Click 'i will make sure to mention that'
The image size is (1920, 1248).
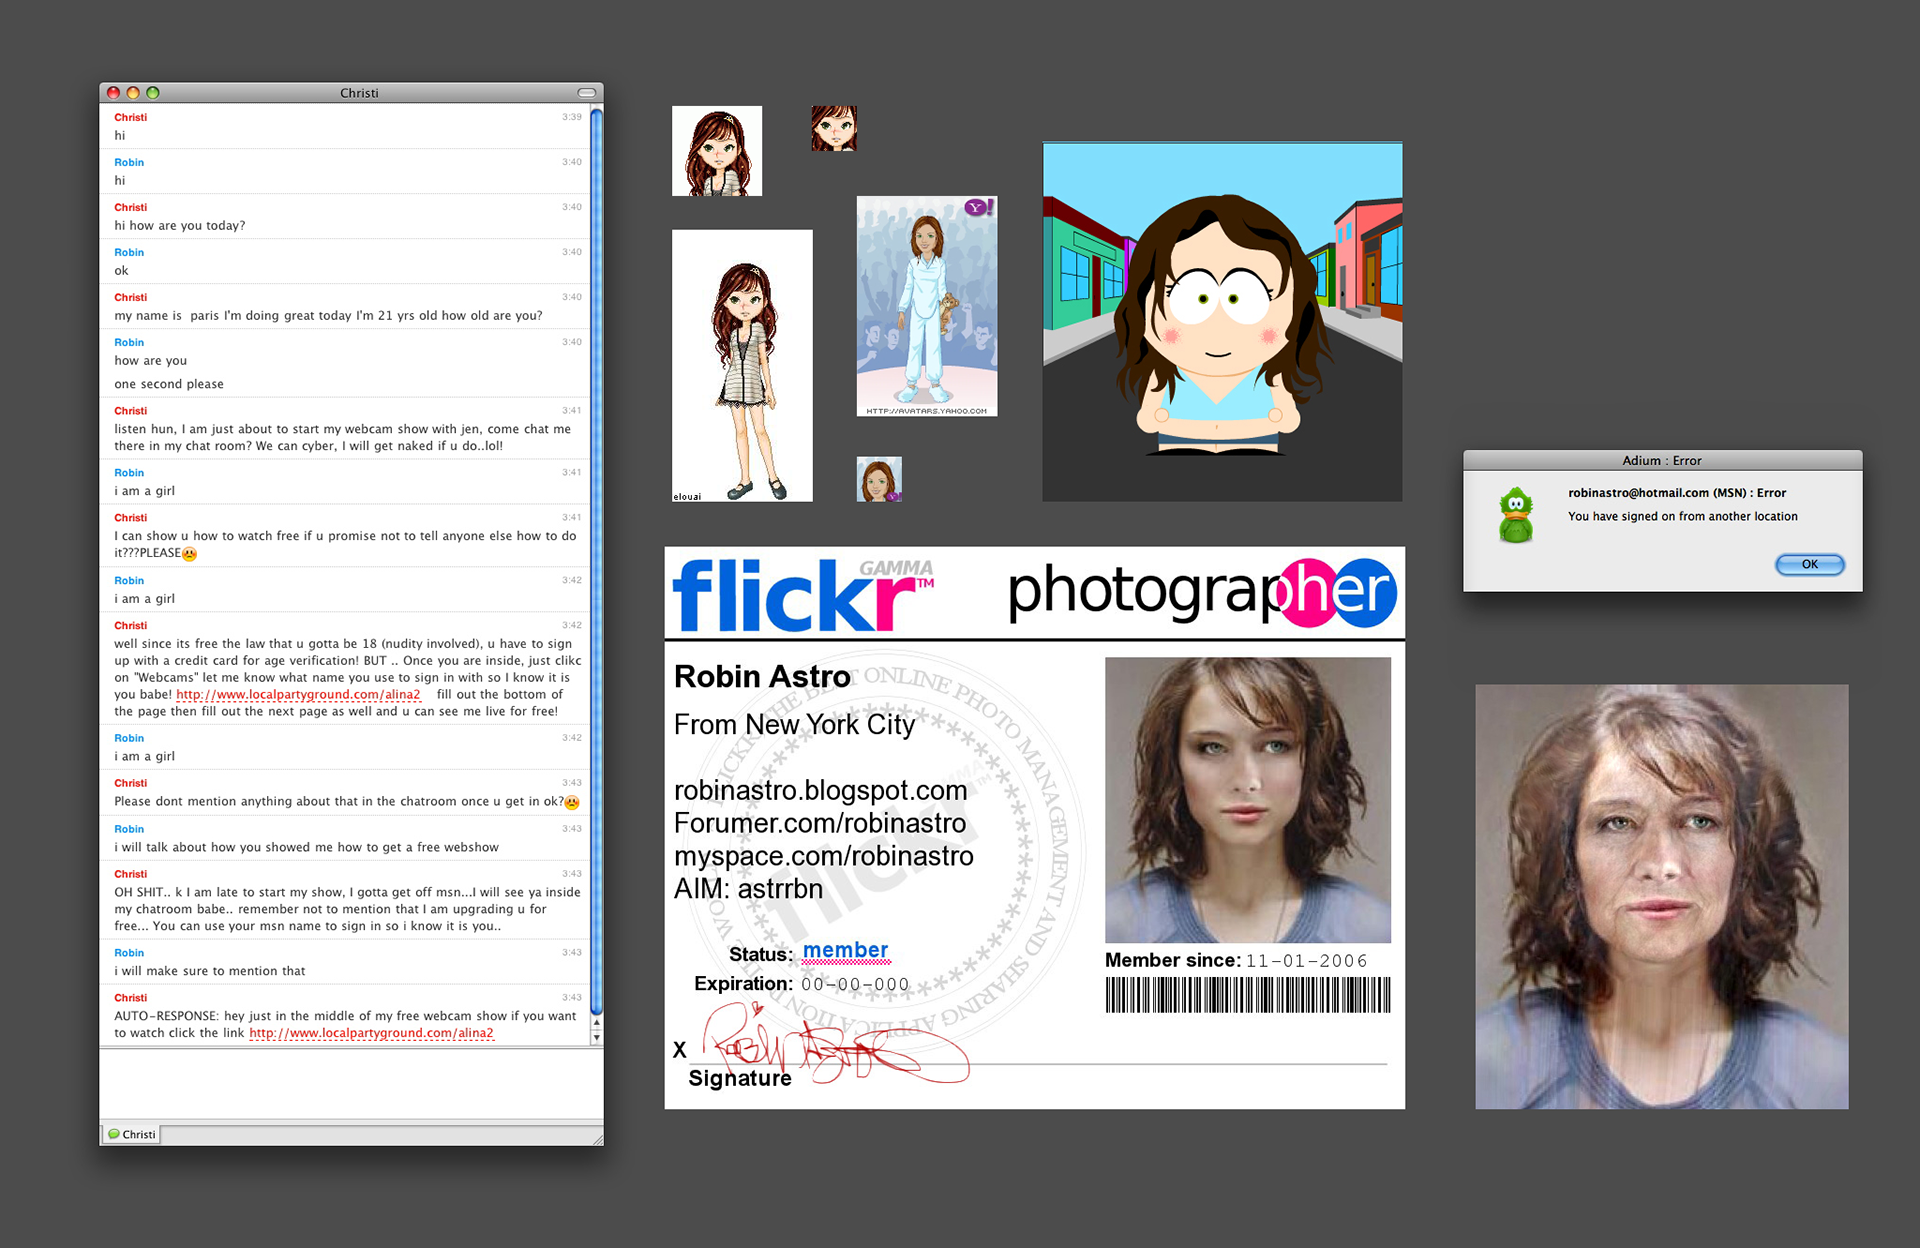[210, 971]
